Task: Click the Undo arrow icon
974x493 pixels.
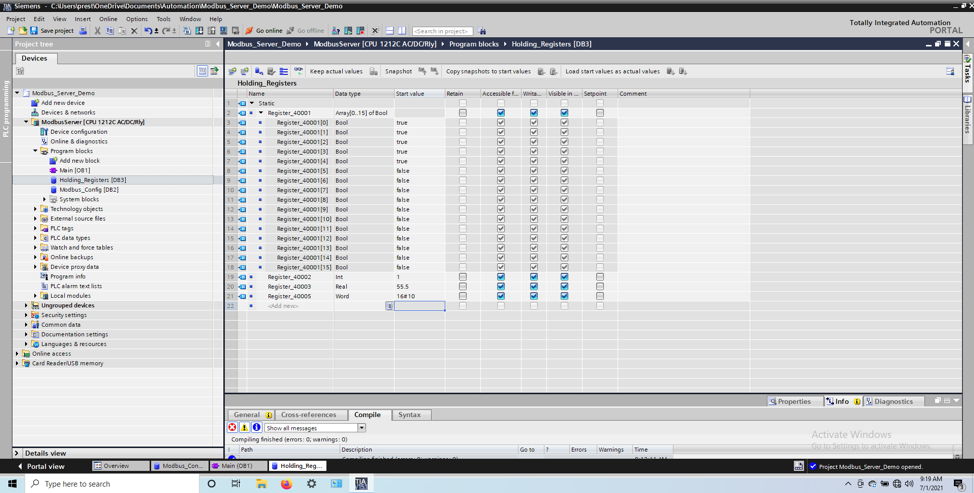Action: coord(148,30)
